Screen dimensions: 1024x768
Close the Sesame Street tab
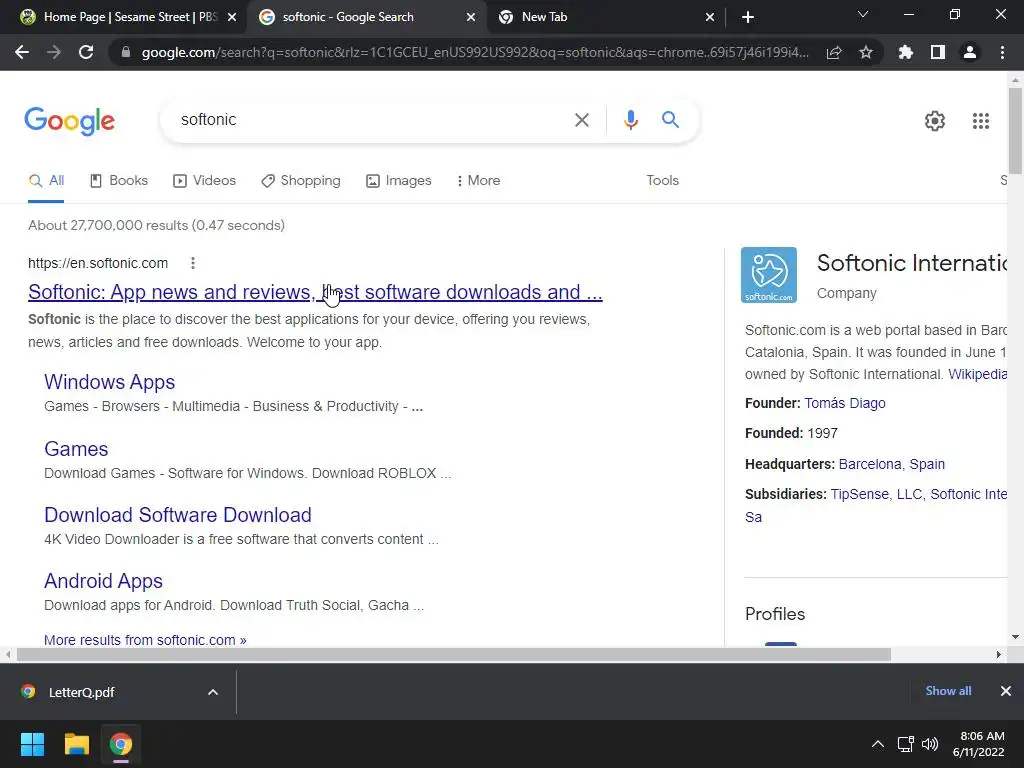coord(232,17)
